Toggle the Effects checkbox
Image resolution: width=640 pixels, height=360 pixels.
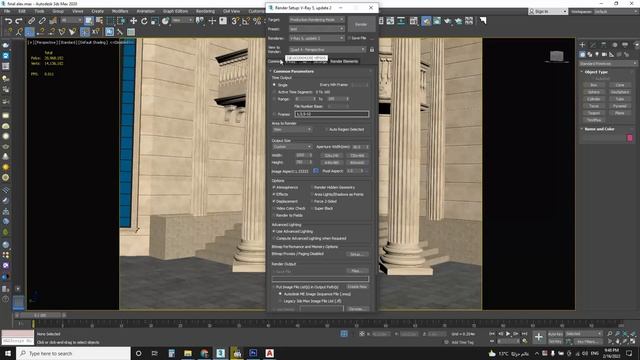(274, 194)
